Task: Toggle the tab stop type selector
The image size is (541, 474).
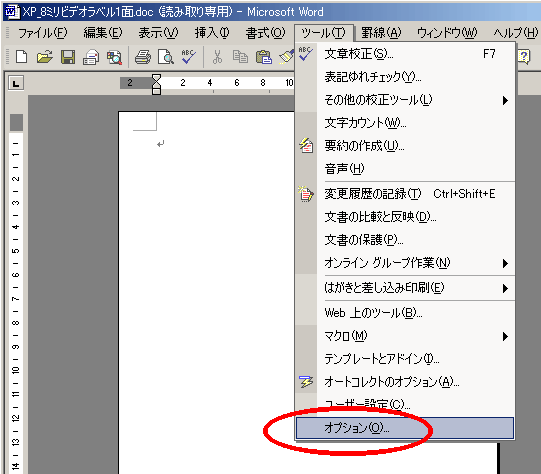Action: click(x=16, y=83)
